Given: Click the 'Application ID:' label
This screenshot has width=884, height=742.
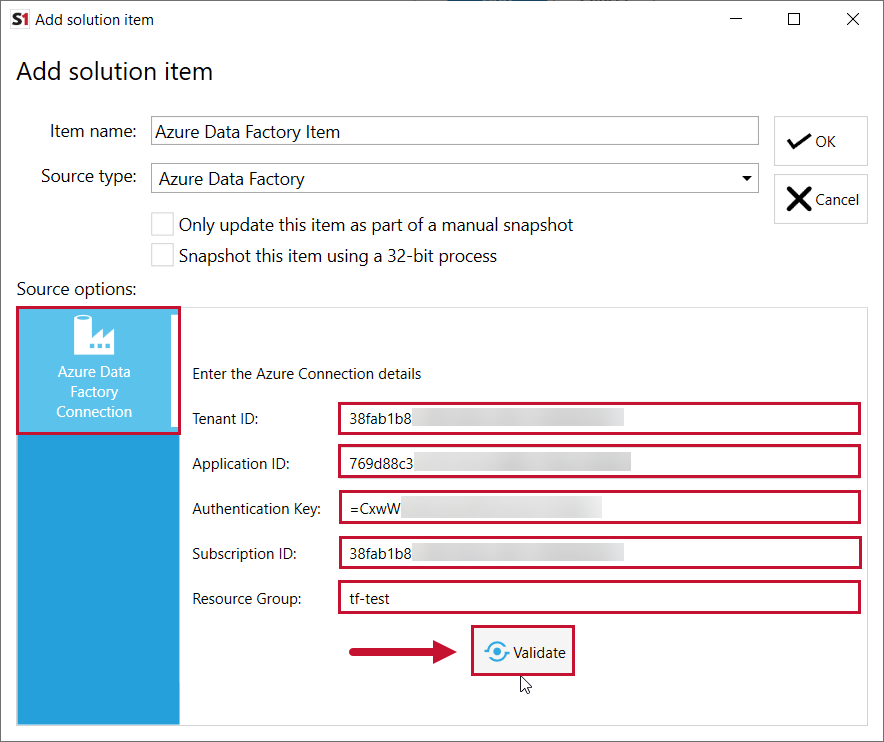Looking at the screenshot, I should [241, 463].
